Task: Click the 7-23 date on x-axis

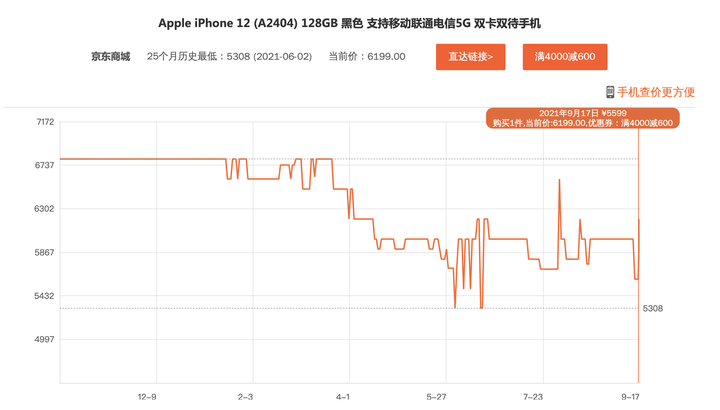Action: click(x=534, y=397)
